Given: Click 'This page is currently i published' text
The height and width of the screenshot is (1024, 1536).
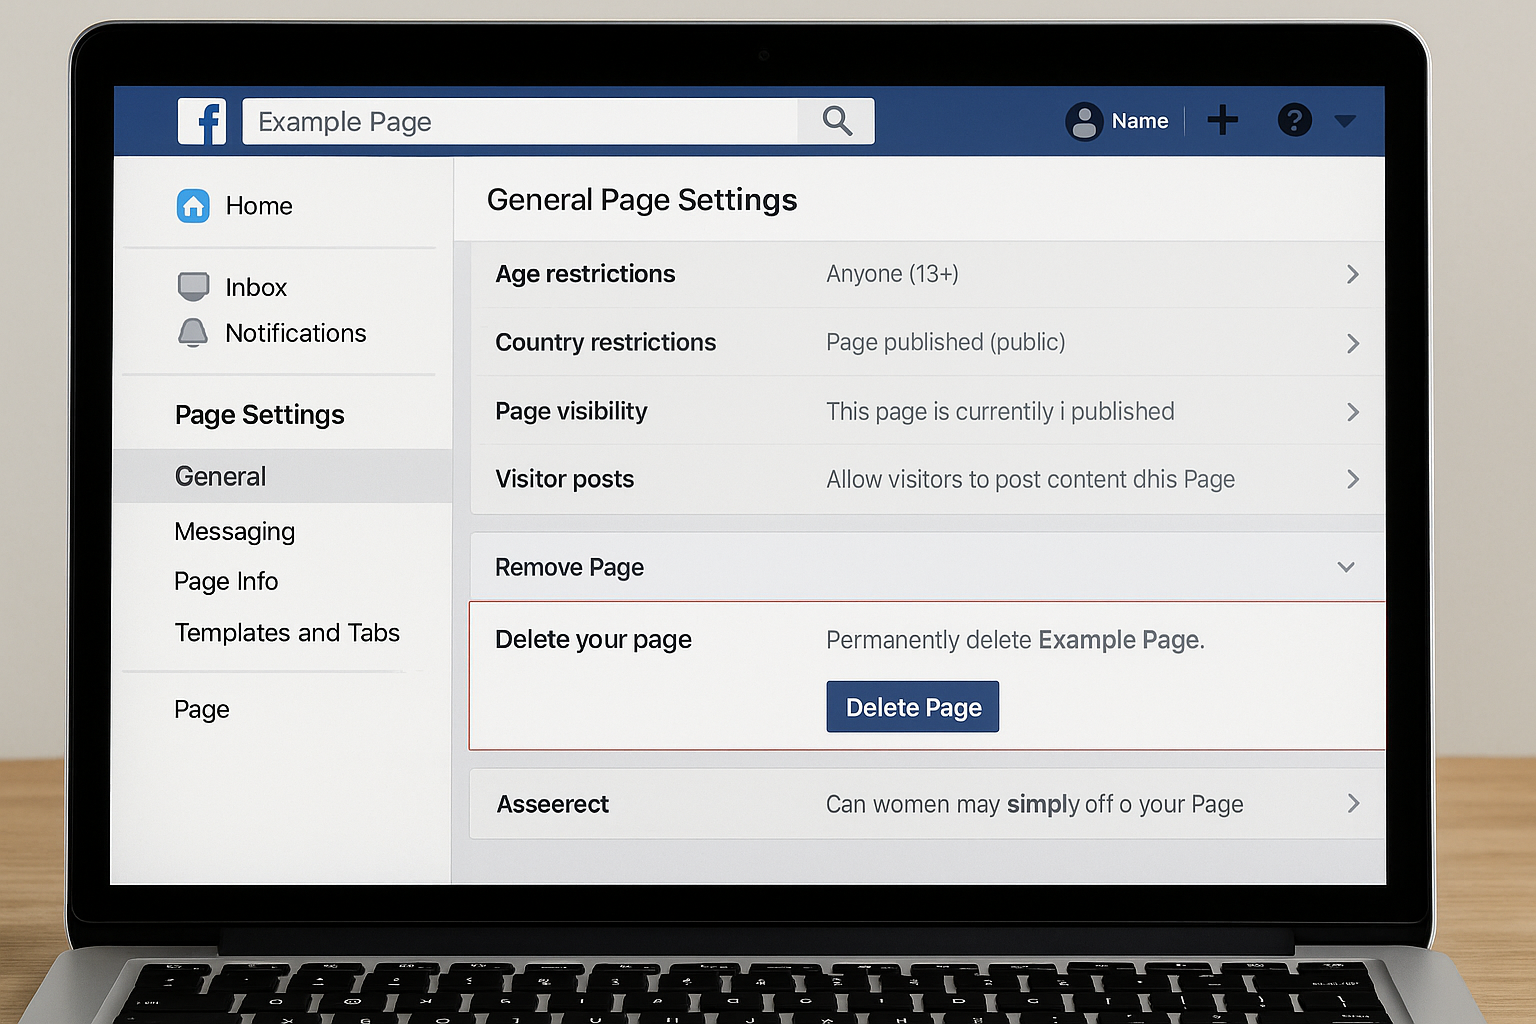Looking at the screenshot, I should 1001,411.
